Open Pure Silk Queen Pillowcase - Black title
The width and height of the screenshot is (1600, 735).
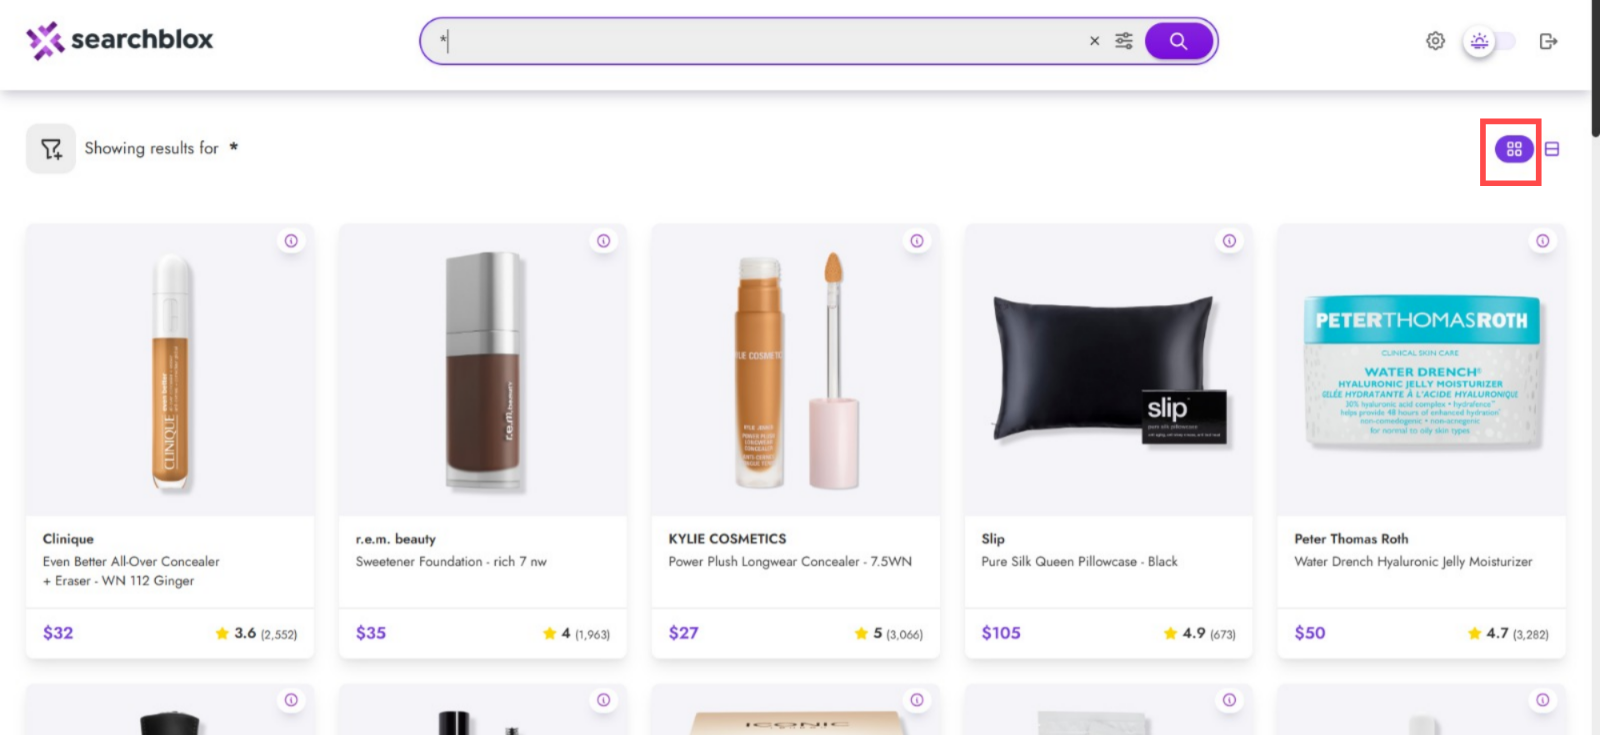(x=1079, y=562)
